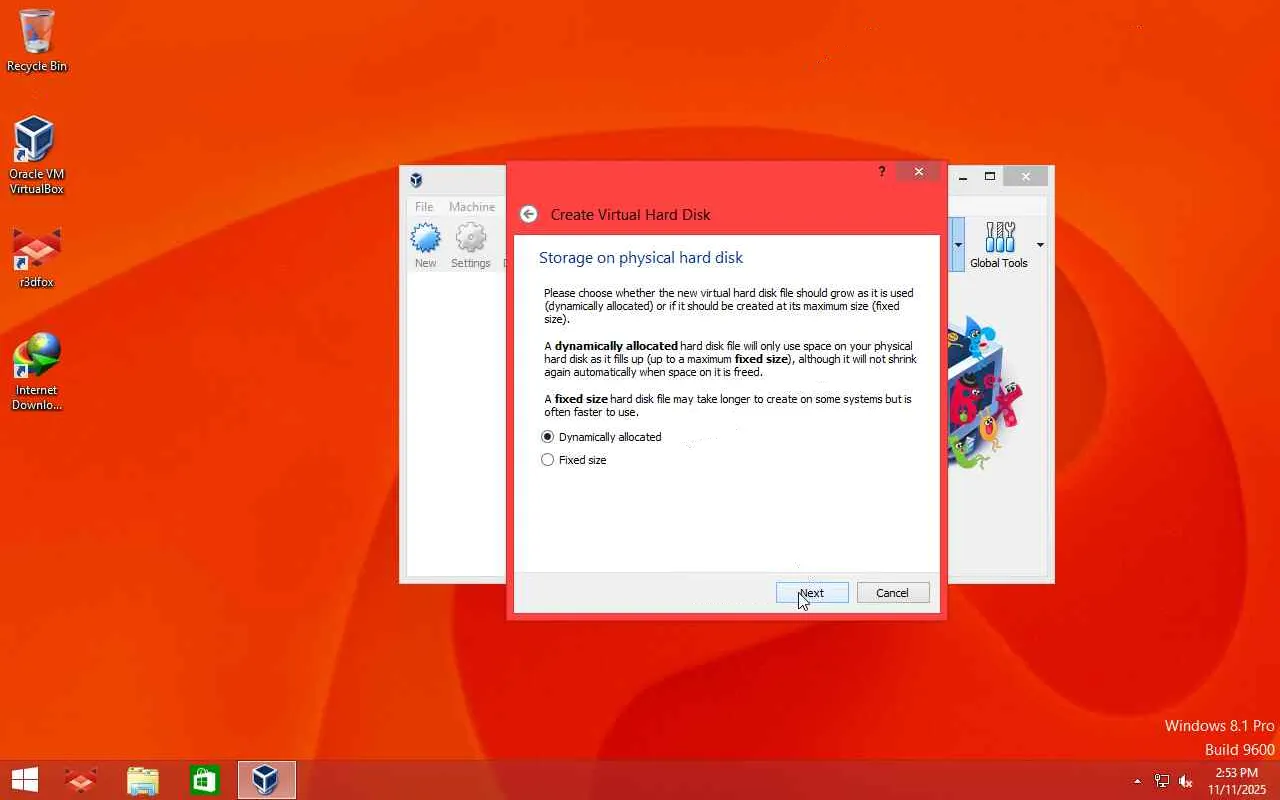Show hidden system tray icons
The image size is (1280, 800).
tap(1137, 781)
